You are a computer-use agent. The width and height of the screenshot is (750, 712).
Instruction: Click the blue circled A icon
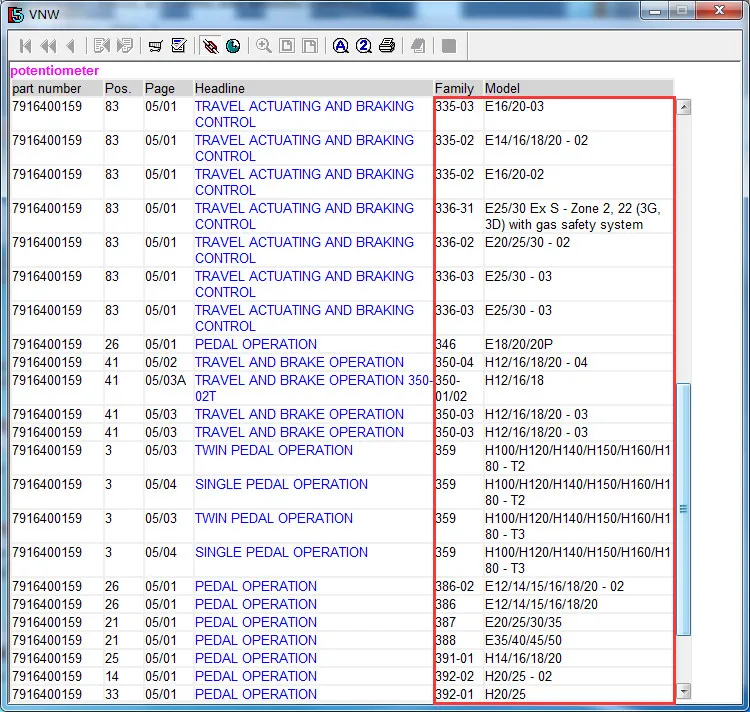[341, 46]
